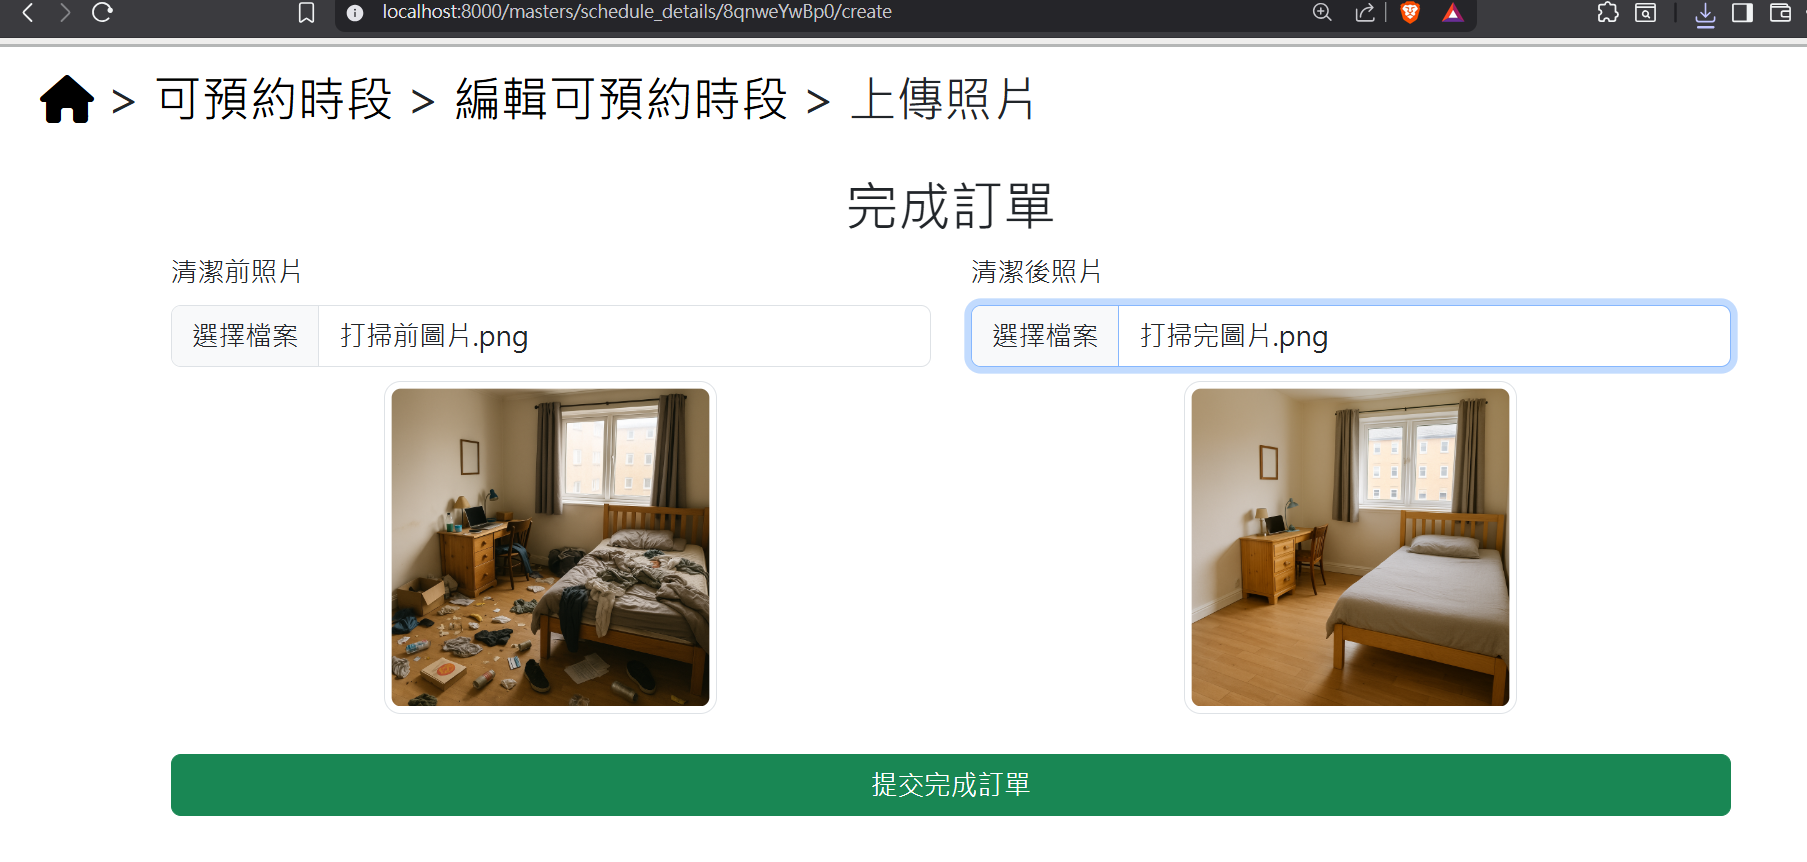Open the downloads icon
Viewport: 1807px width, 862px height.
1705,14
